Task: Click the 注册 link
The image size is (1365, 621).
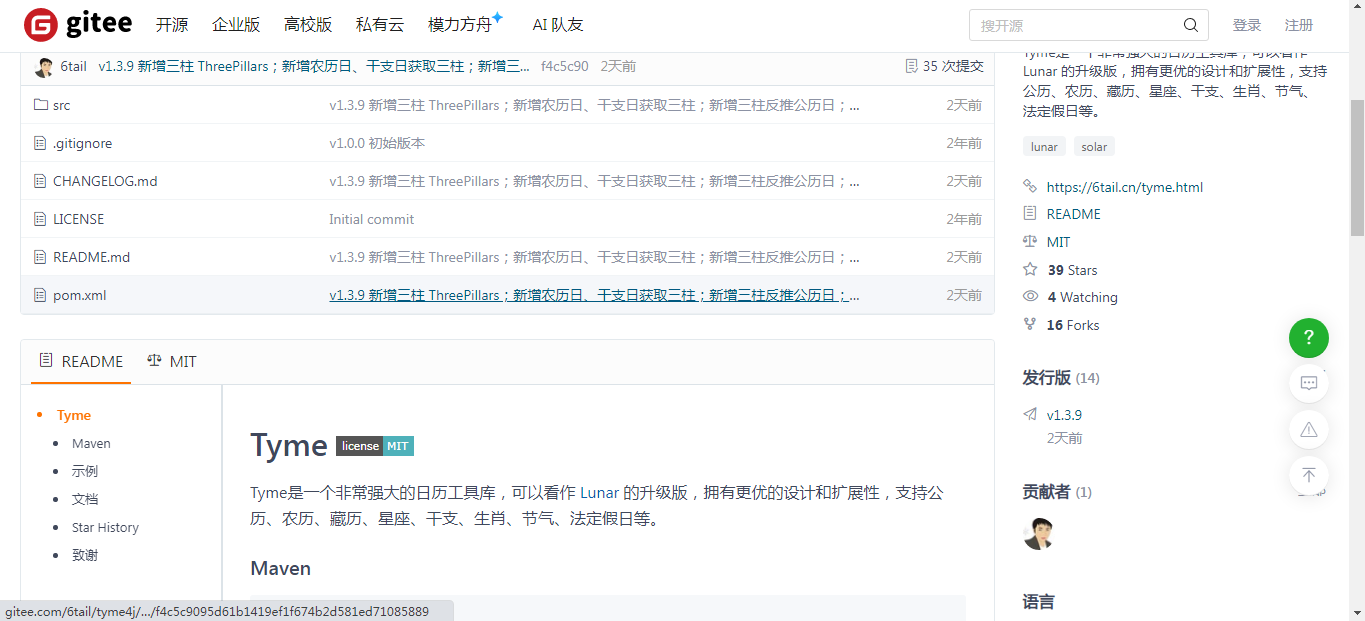Action: (1299, 25)
